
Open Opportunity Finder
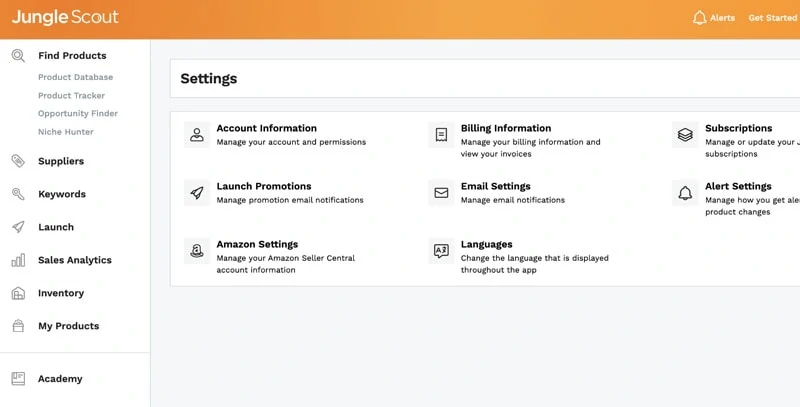tap(78, 113)
